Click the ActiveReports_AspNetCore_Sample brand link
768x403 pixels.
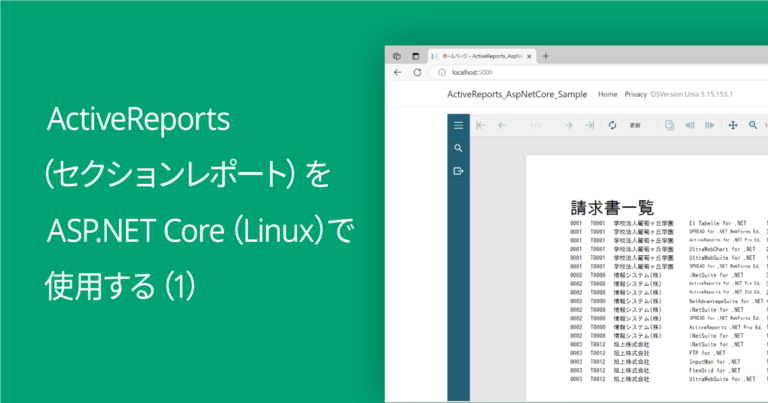point(517,94)
